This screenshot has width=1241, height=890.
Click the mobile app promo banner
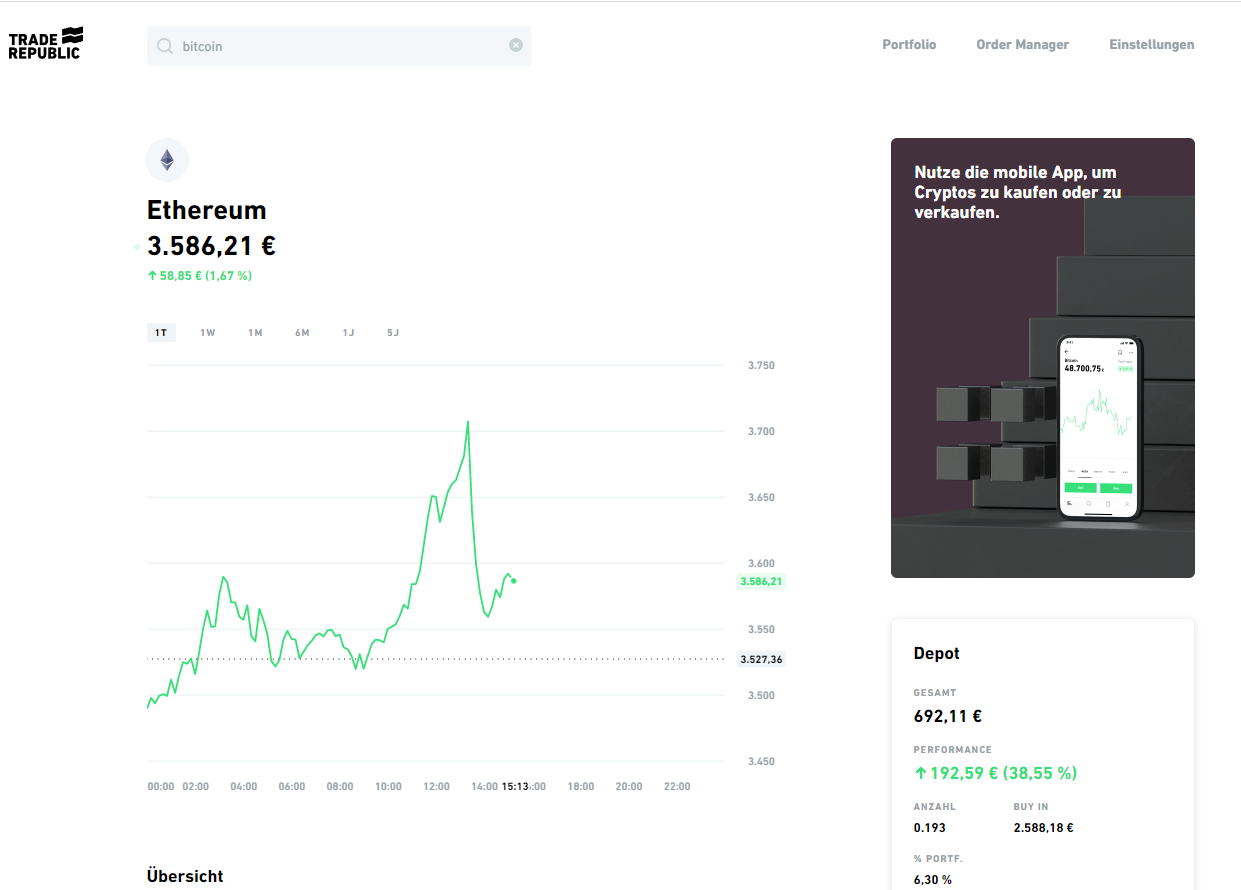click(x=1043, y=357)
